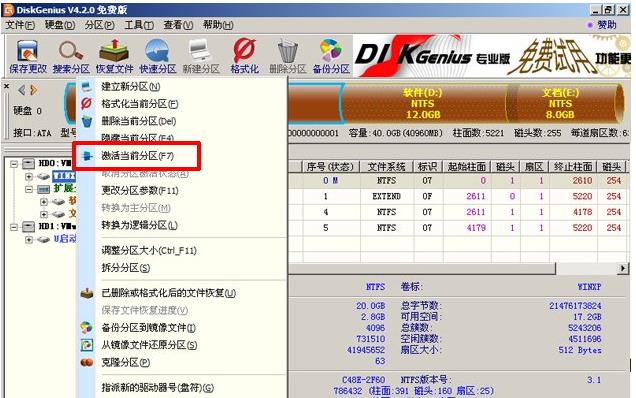The width and height of the screenshot is (636, 398).
Task: Select the 格式化 format toolbar icon
Action: click(x=245, y=56)
